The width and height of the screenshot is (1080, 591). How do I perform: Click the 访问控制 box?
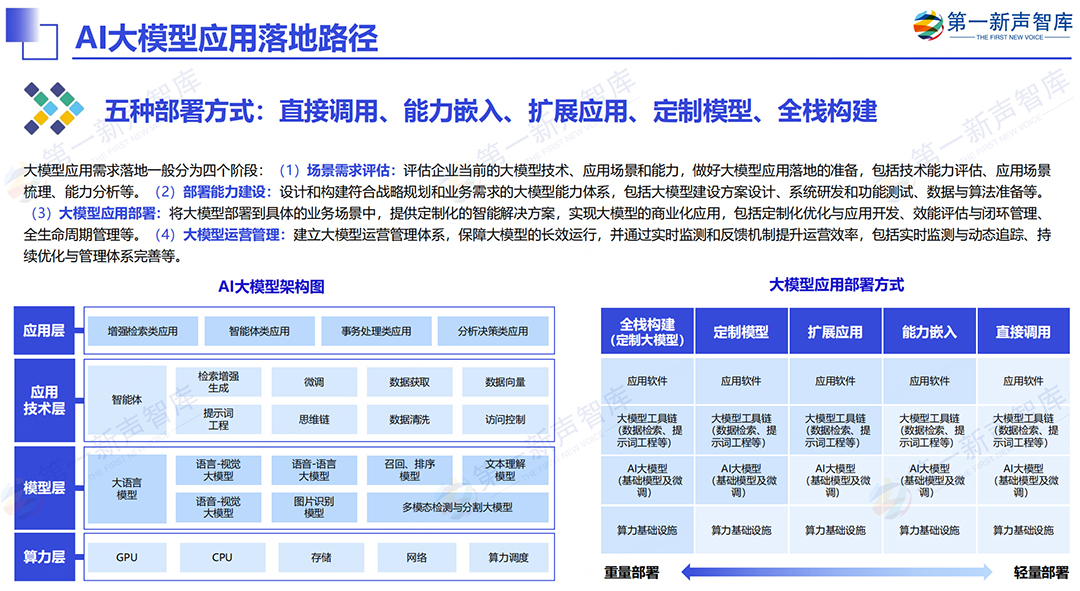tap(505, 419)
